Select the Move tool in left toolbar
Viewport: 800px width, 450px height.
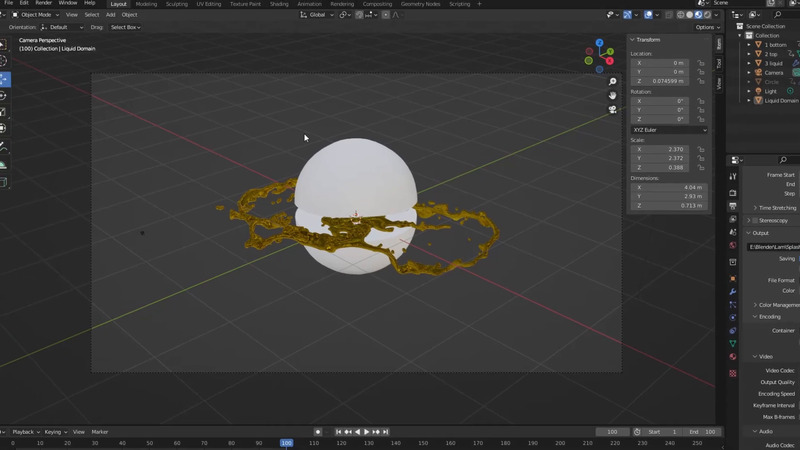point(3,79)
